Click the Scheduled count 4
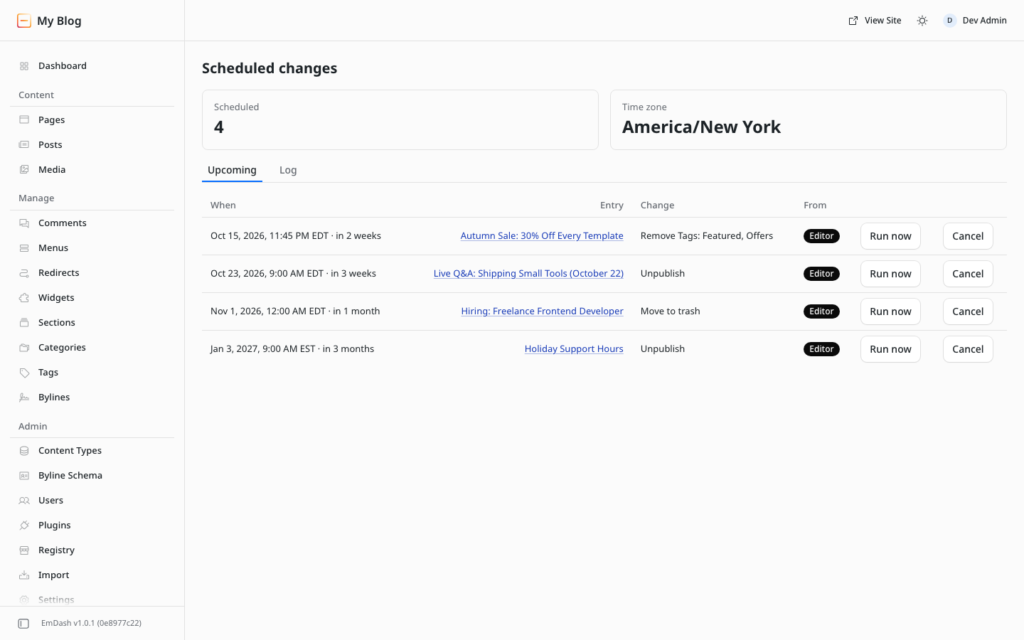Image resolution: width=1024 pixels, height=640 pixels. coord(219,127)
